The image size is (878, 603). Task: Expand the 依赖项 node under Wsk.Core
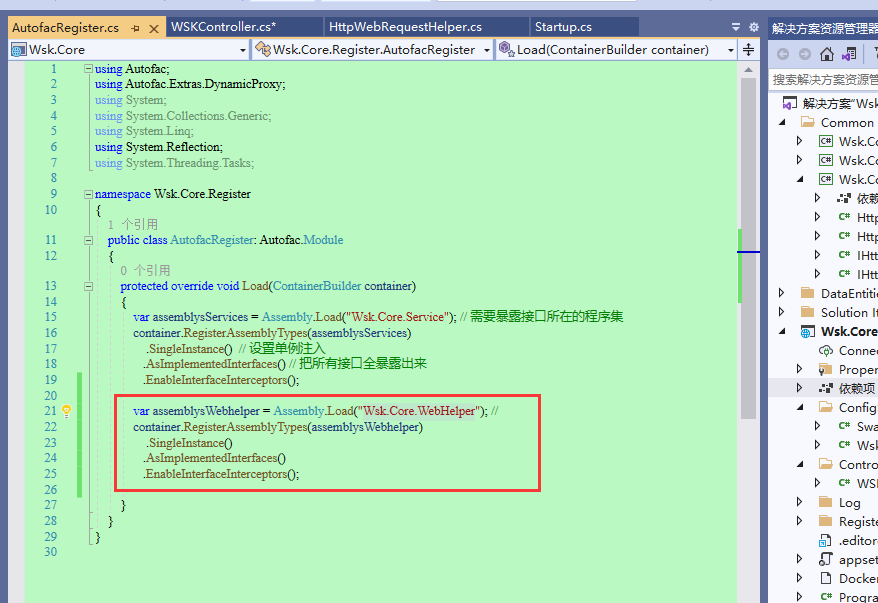(800, 389)
